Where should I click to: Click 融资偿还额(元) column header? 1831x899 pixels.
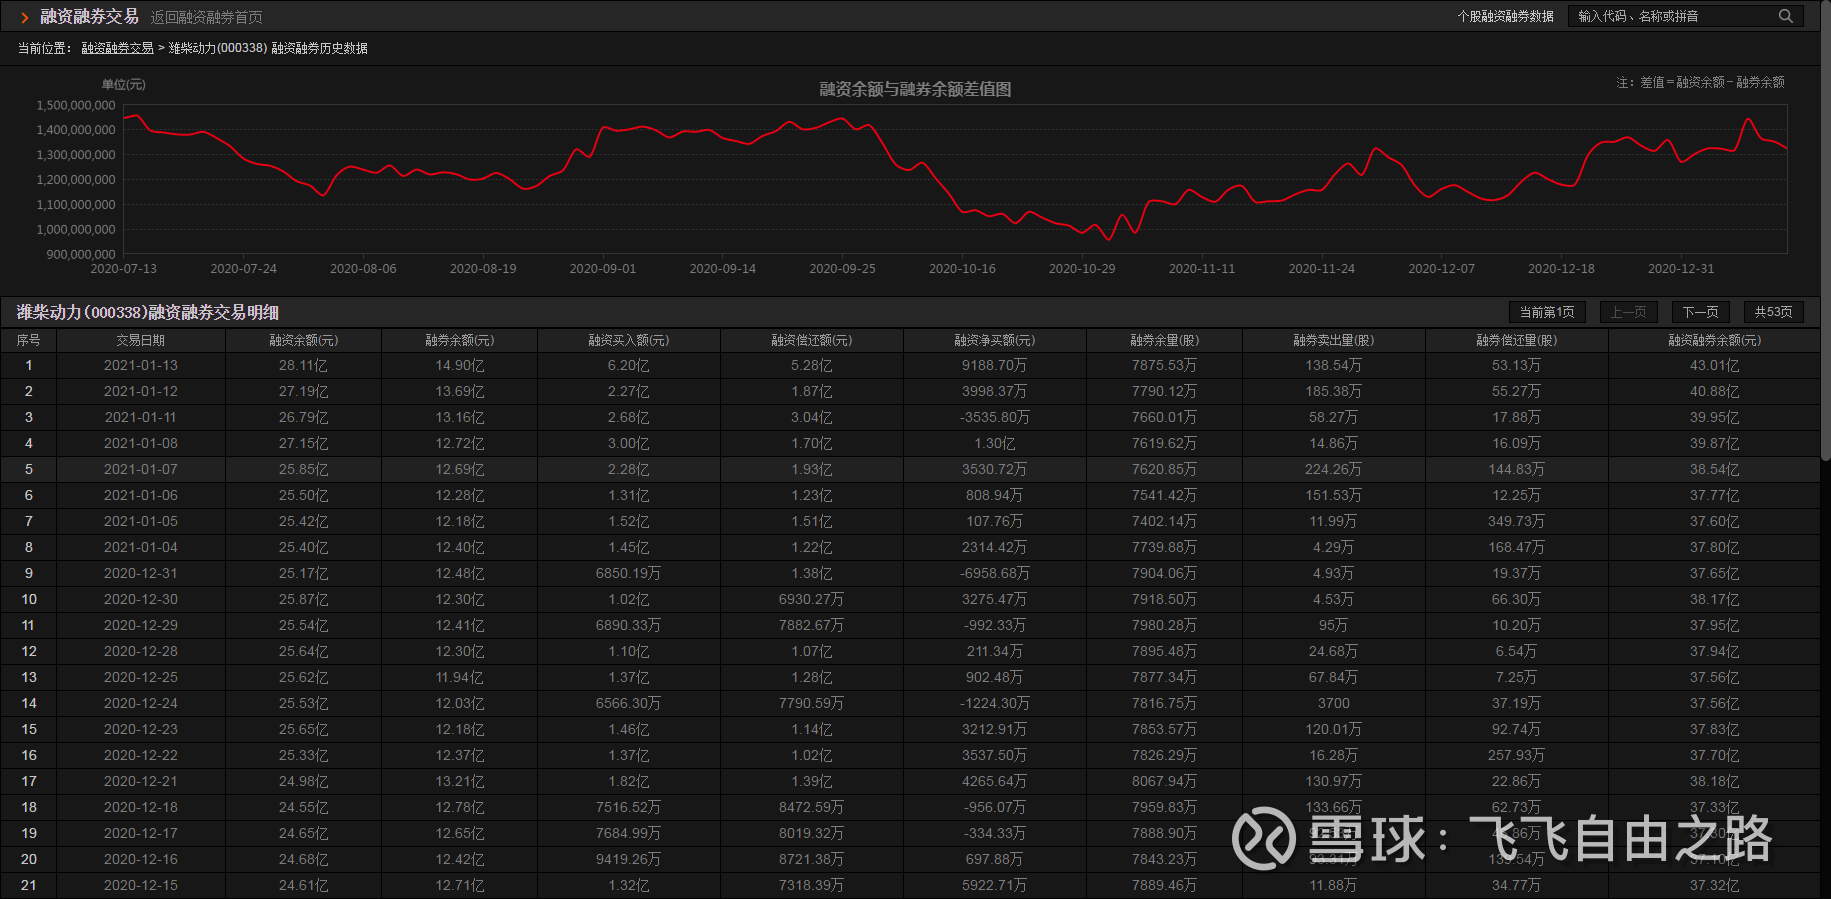pyautogui.click(x=812, y=340)
